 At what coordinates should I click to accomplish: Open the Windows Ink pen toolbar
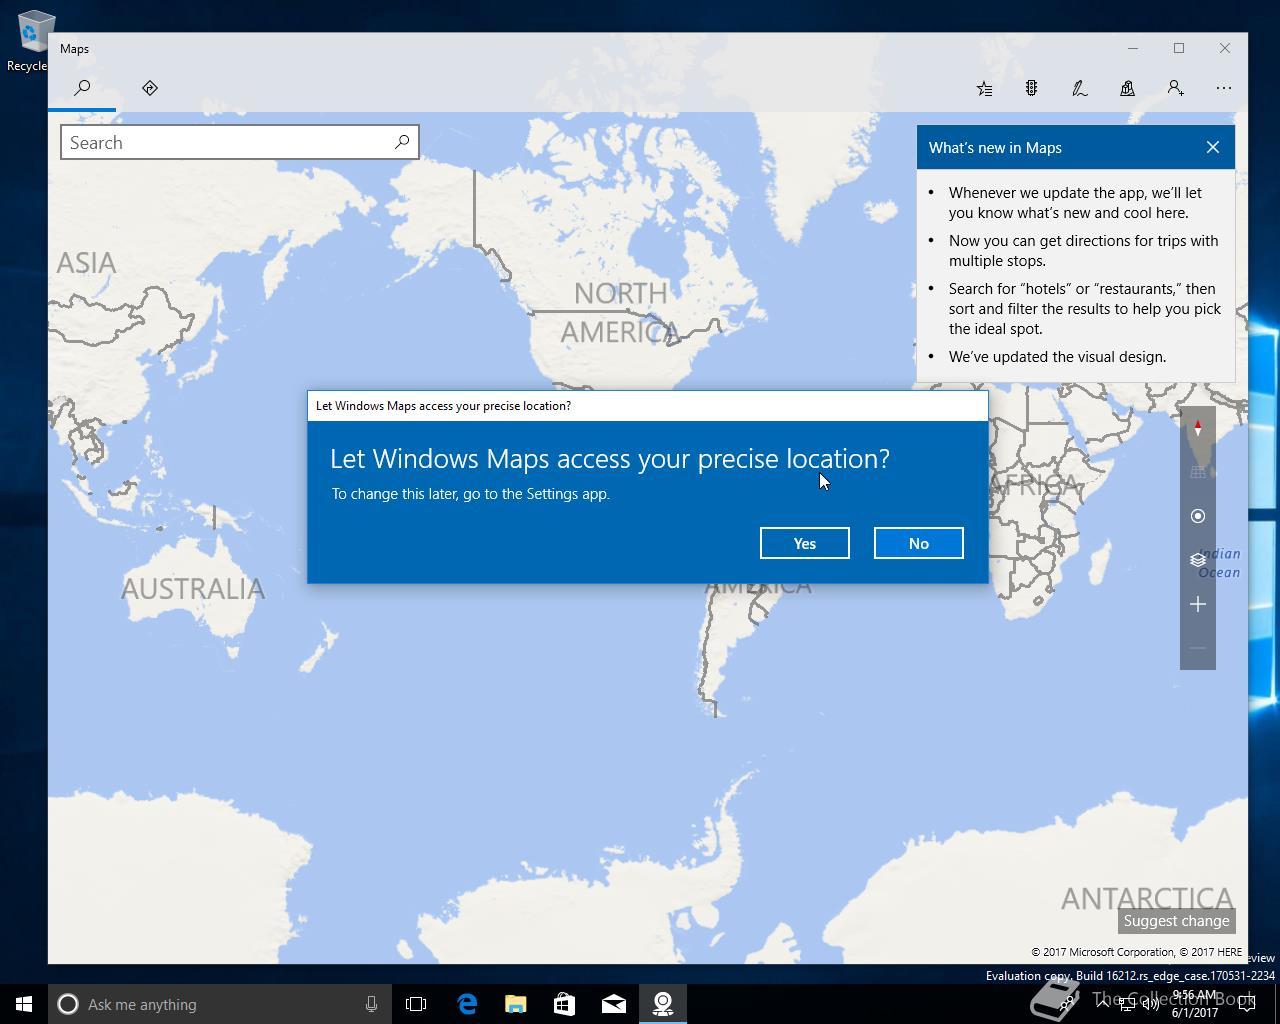[1080, 88]
